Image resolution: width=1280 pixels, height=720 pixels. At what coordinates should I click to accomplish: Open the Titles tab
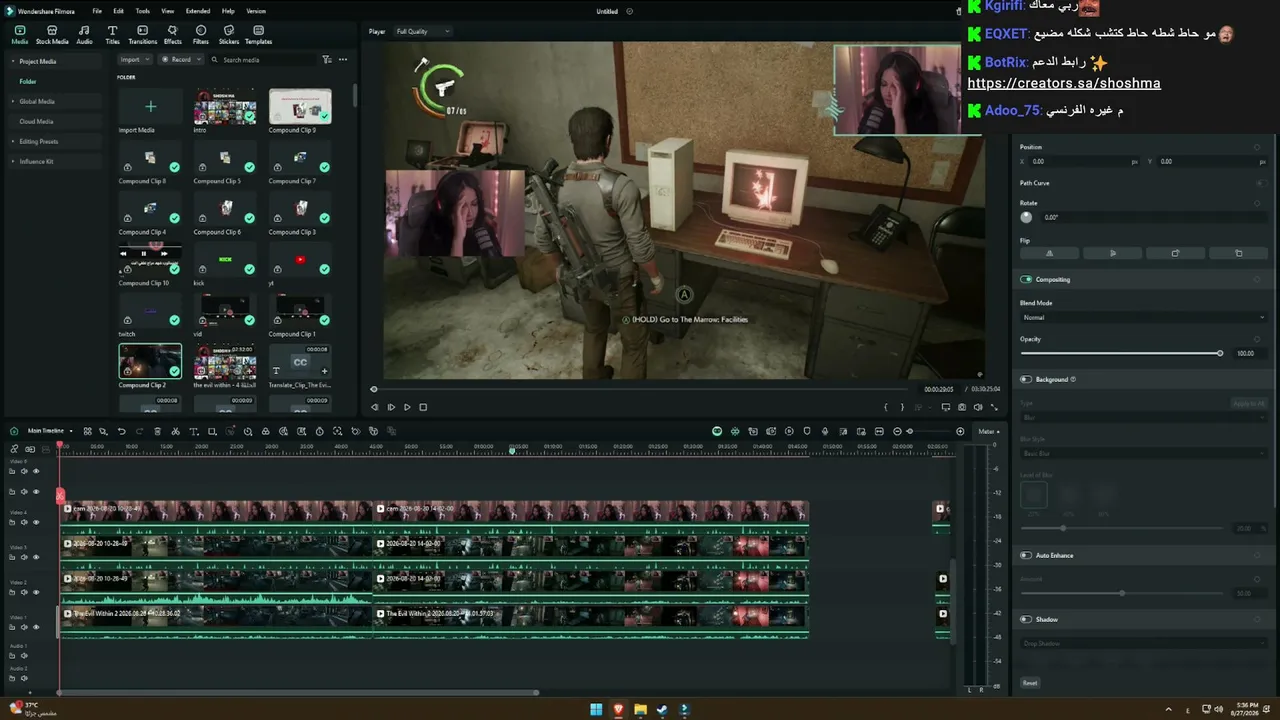pos(112,35)
